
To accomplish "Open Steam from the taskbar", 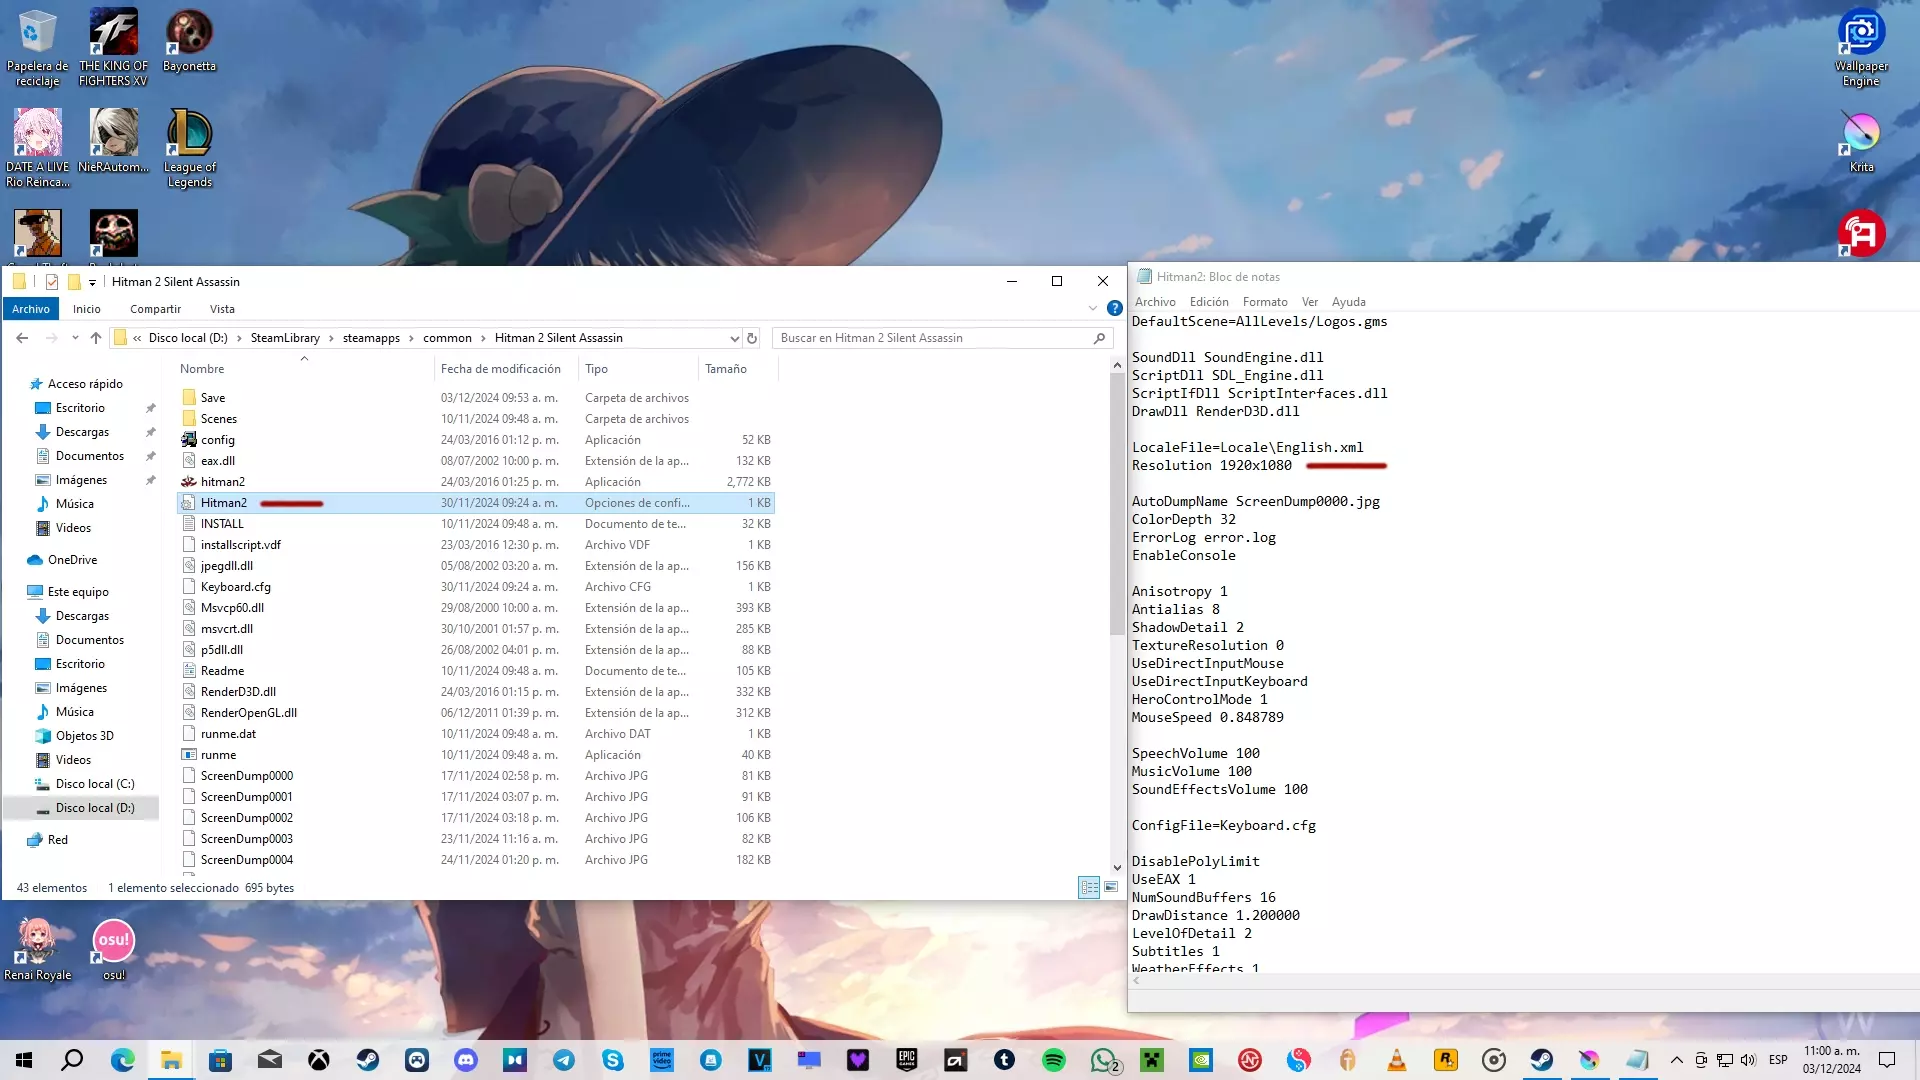I will tap(368, 1060).
